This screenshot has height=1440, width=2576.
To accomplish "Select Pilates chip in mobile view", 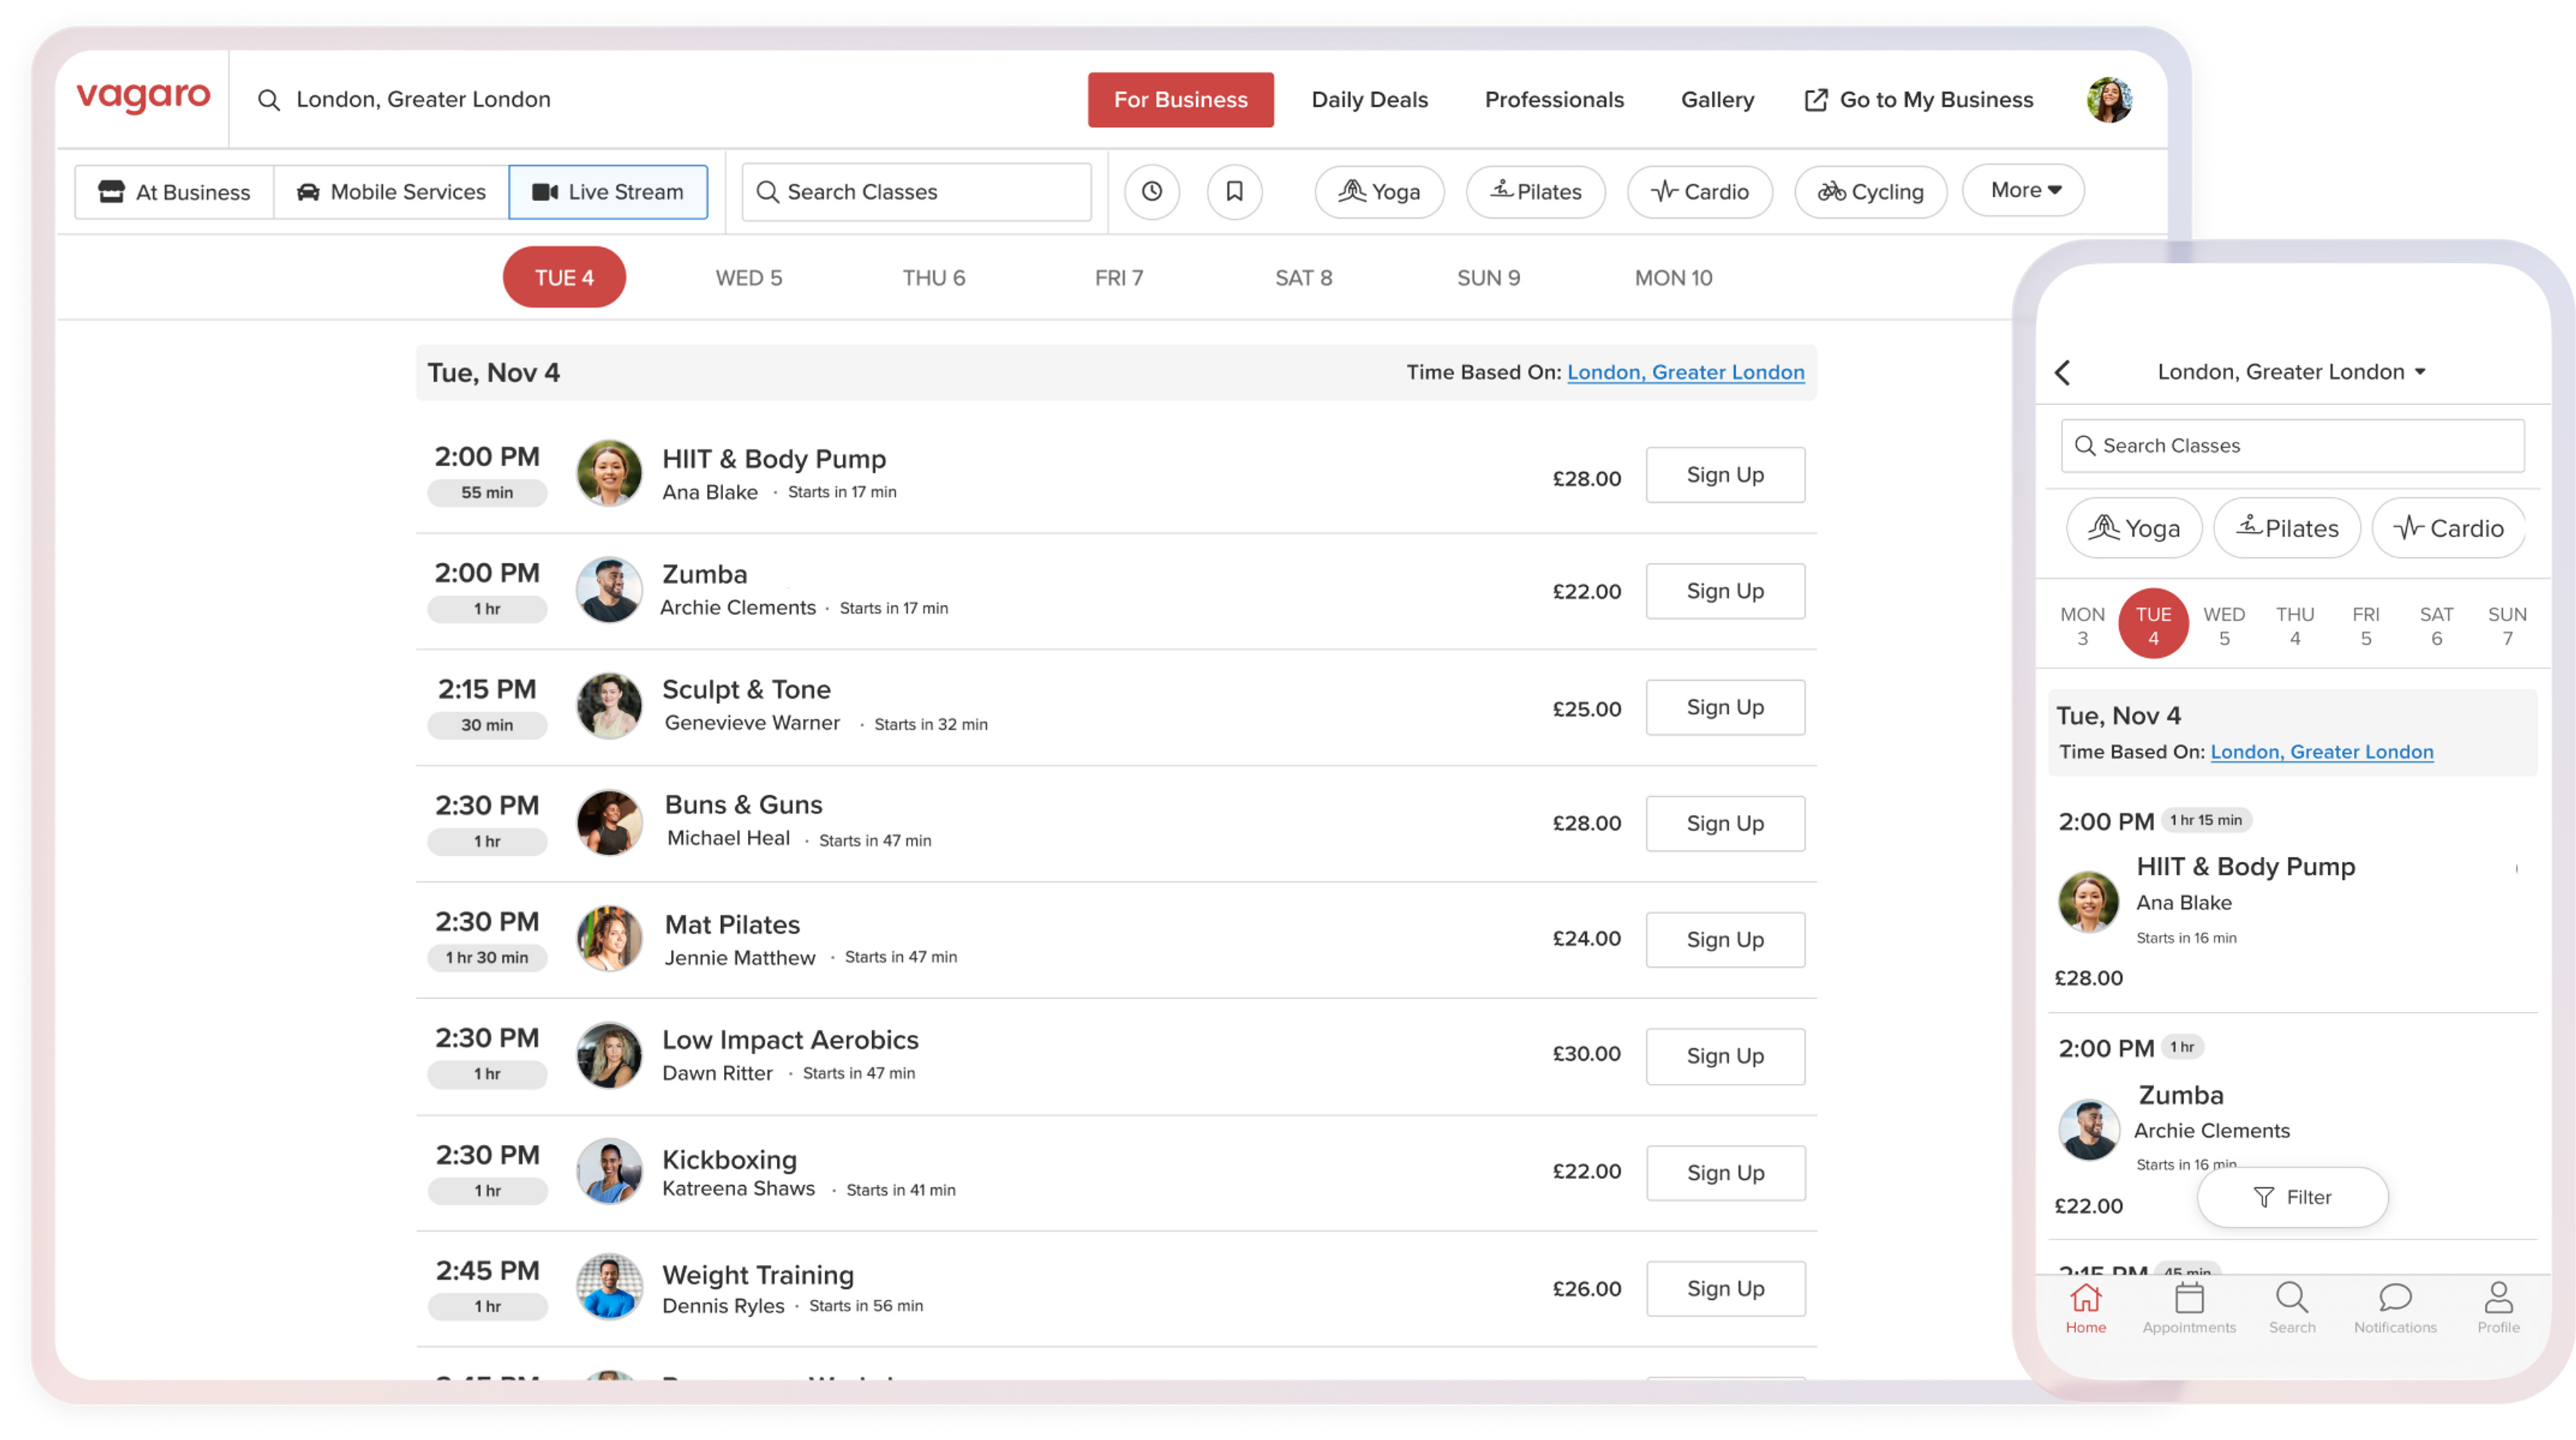I will [2287, 528].
